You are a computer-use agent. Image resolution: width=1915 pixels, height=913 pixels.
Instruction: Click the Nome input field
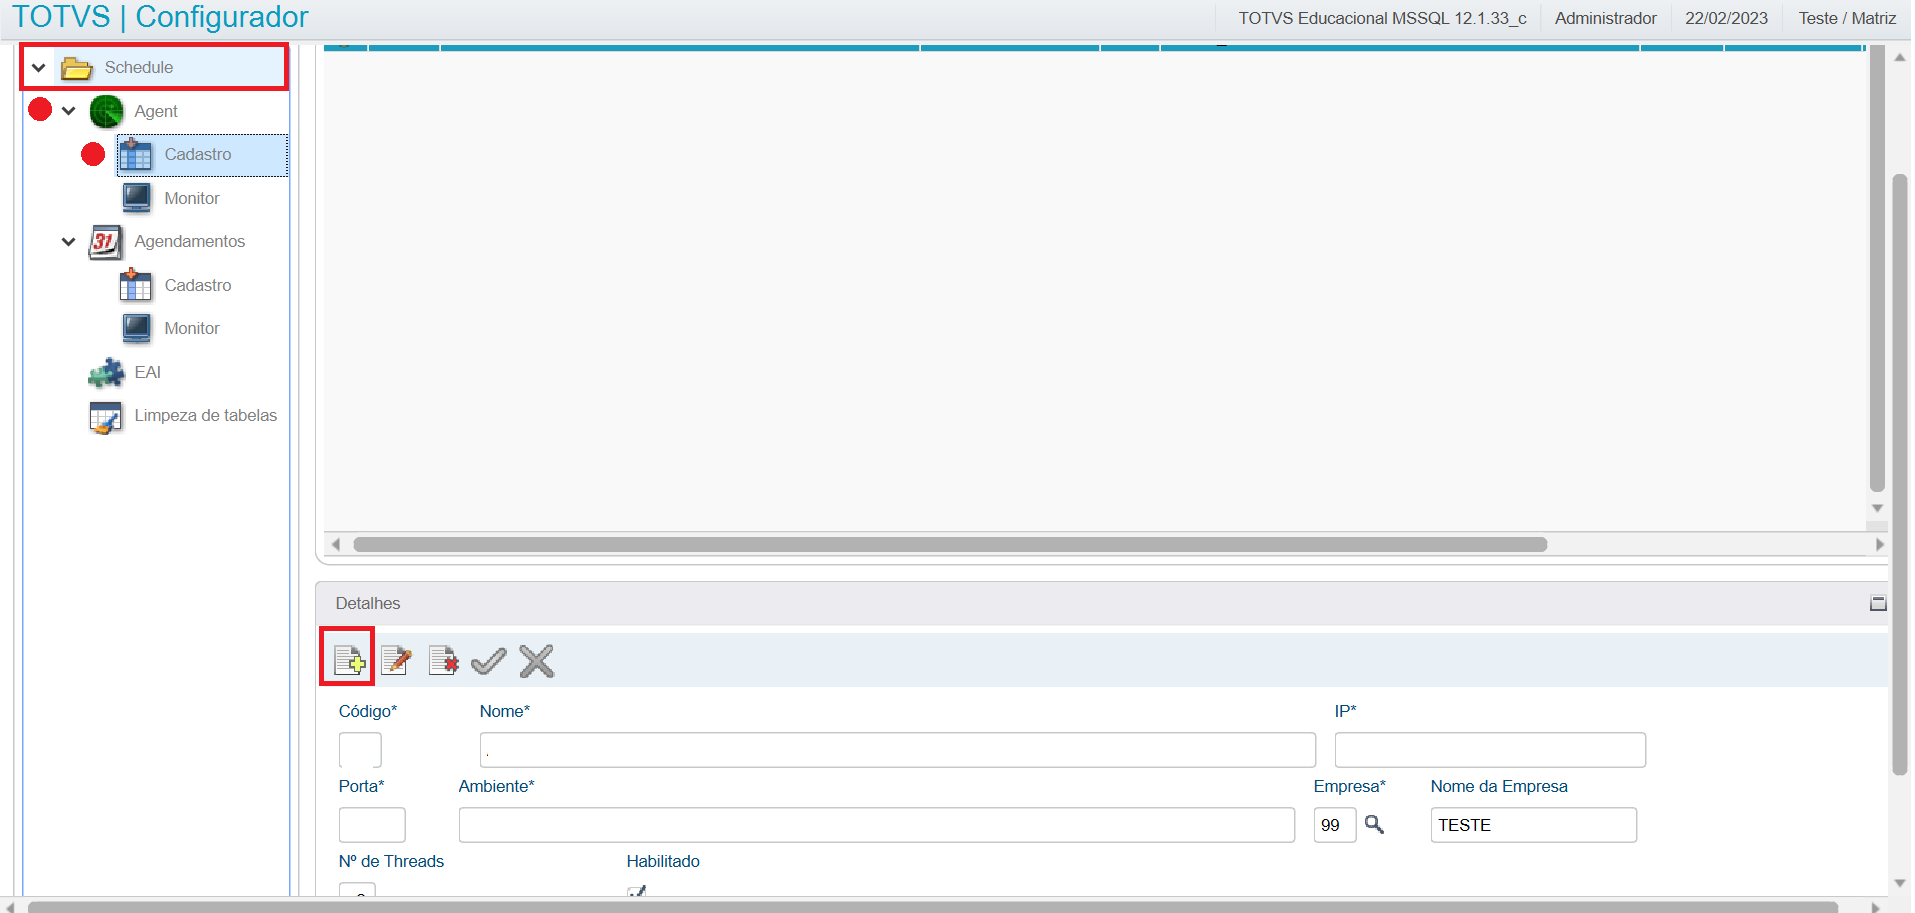coord(898,750)
